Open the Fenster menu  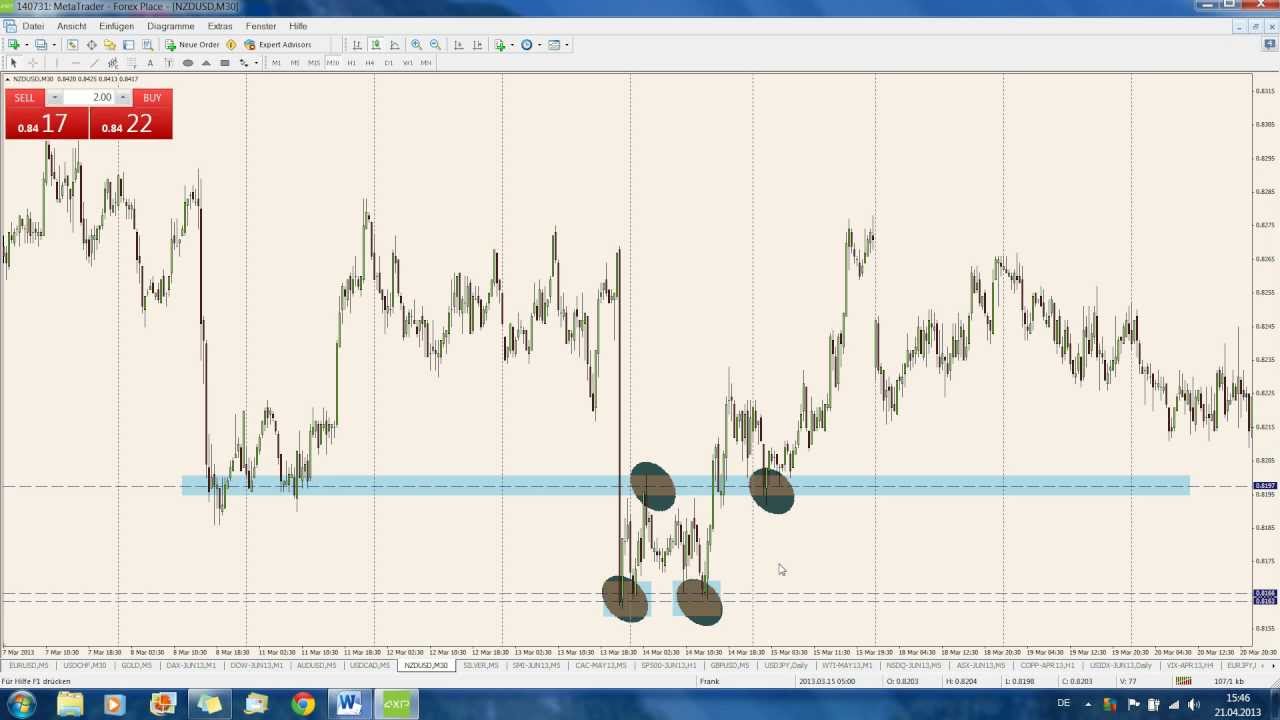pyautogui.click(x=261, y=26)
